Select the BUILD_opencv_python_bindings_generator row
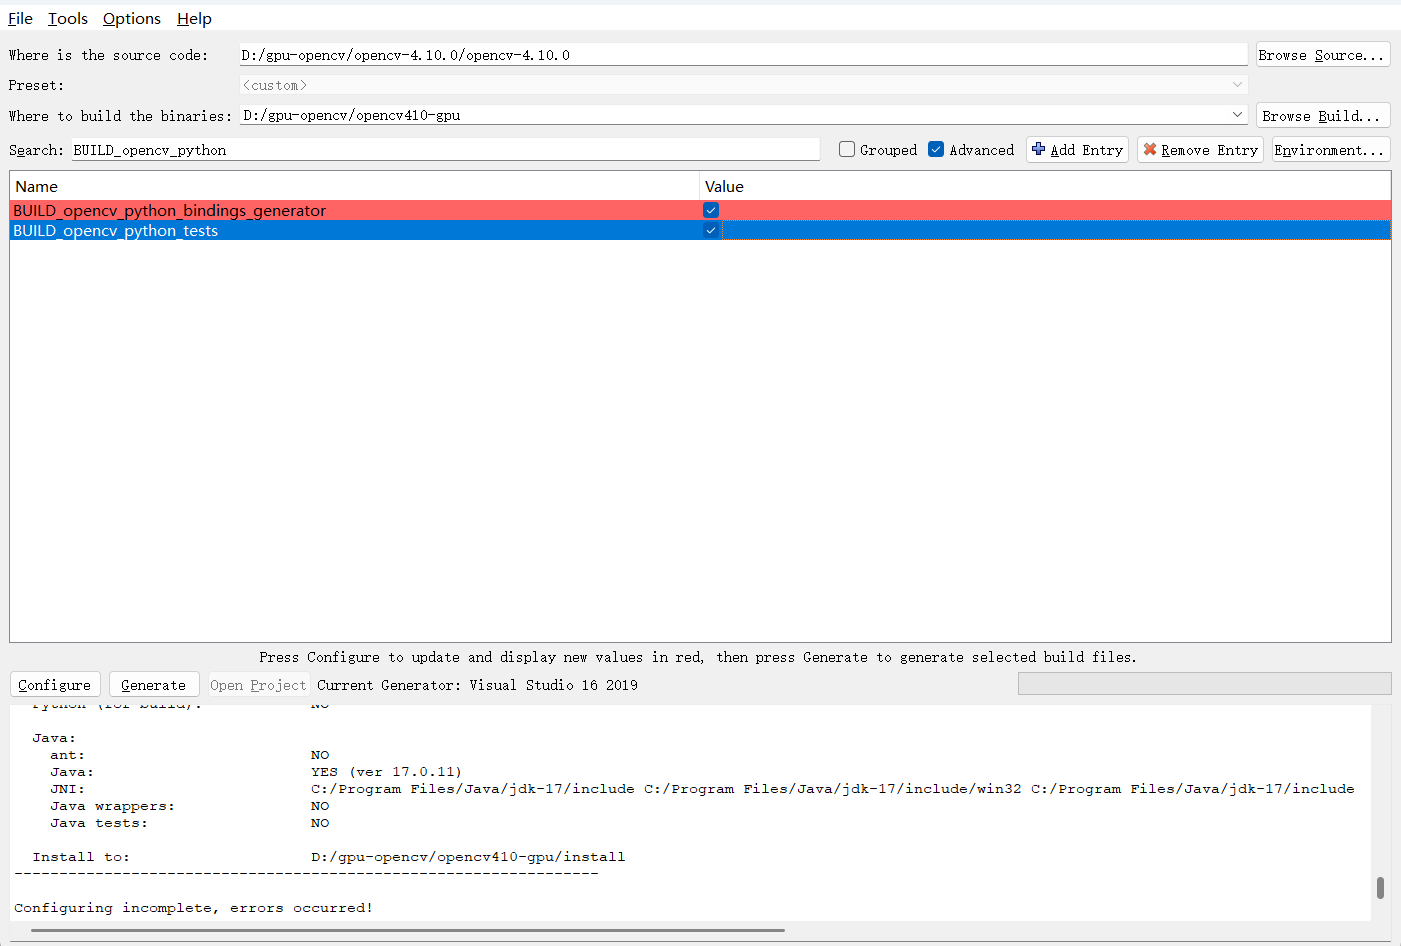 (300, 210)
